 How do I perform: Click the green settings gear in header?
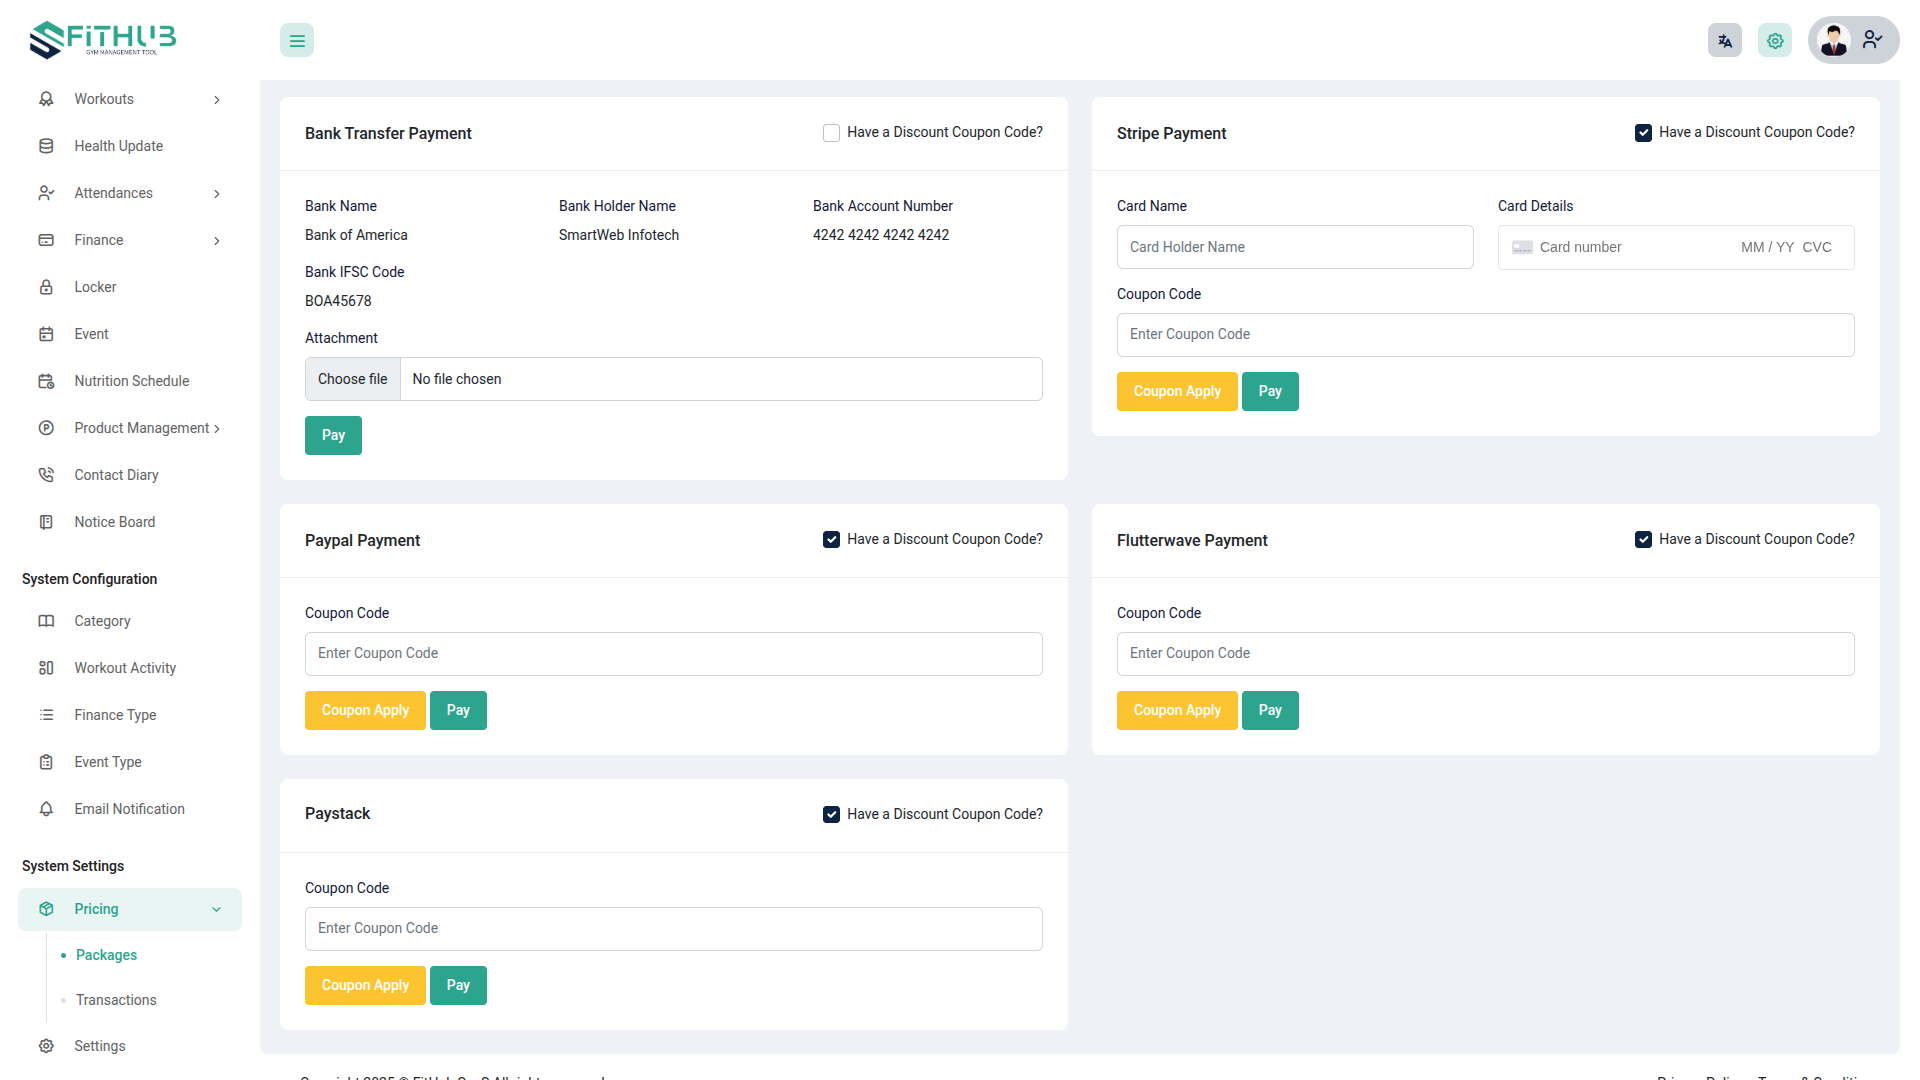pyautogui.click(x=1774, y=41)
